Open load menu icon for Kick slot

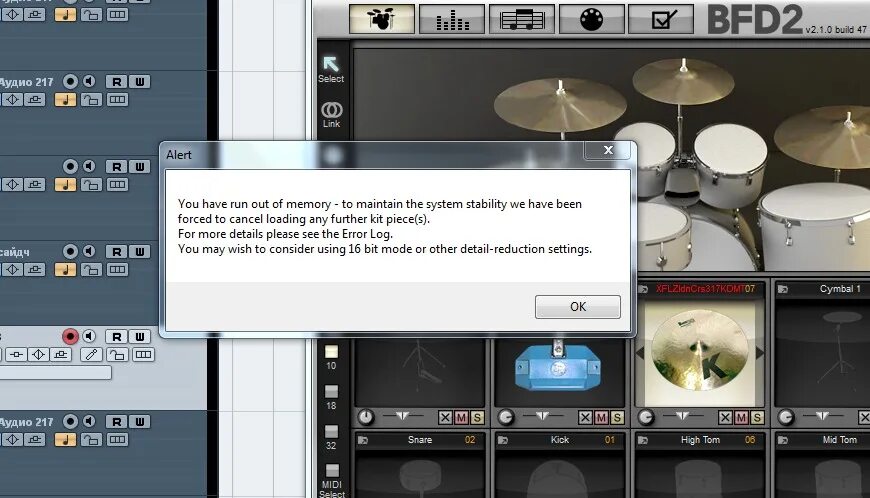point(503,440)
